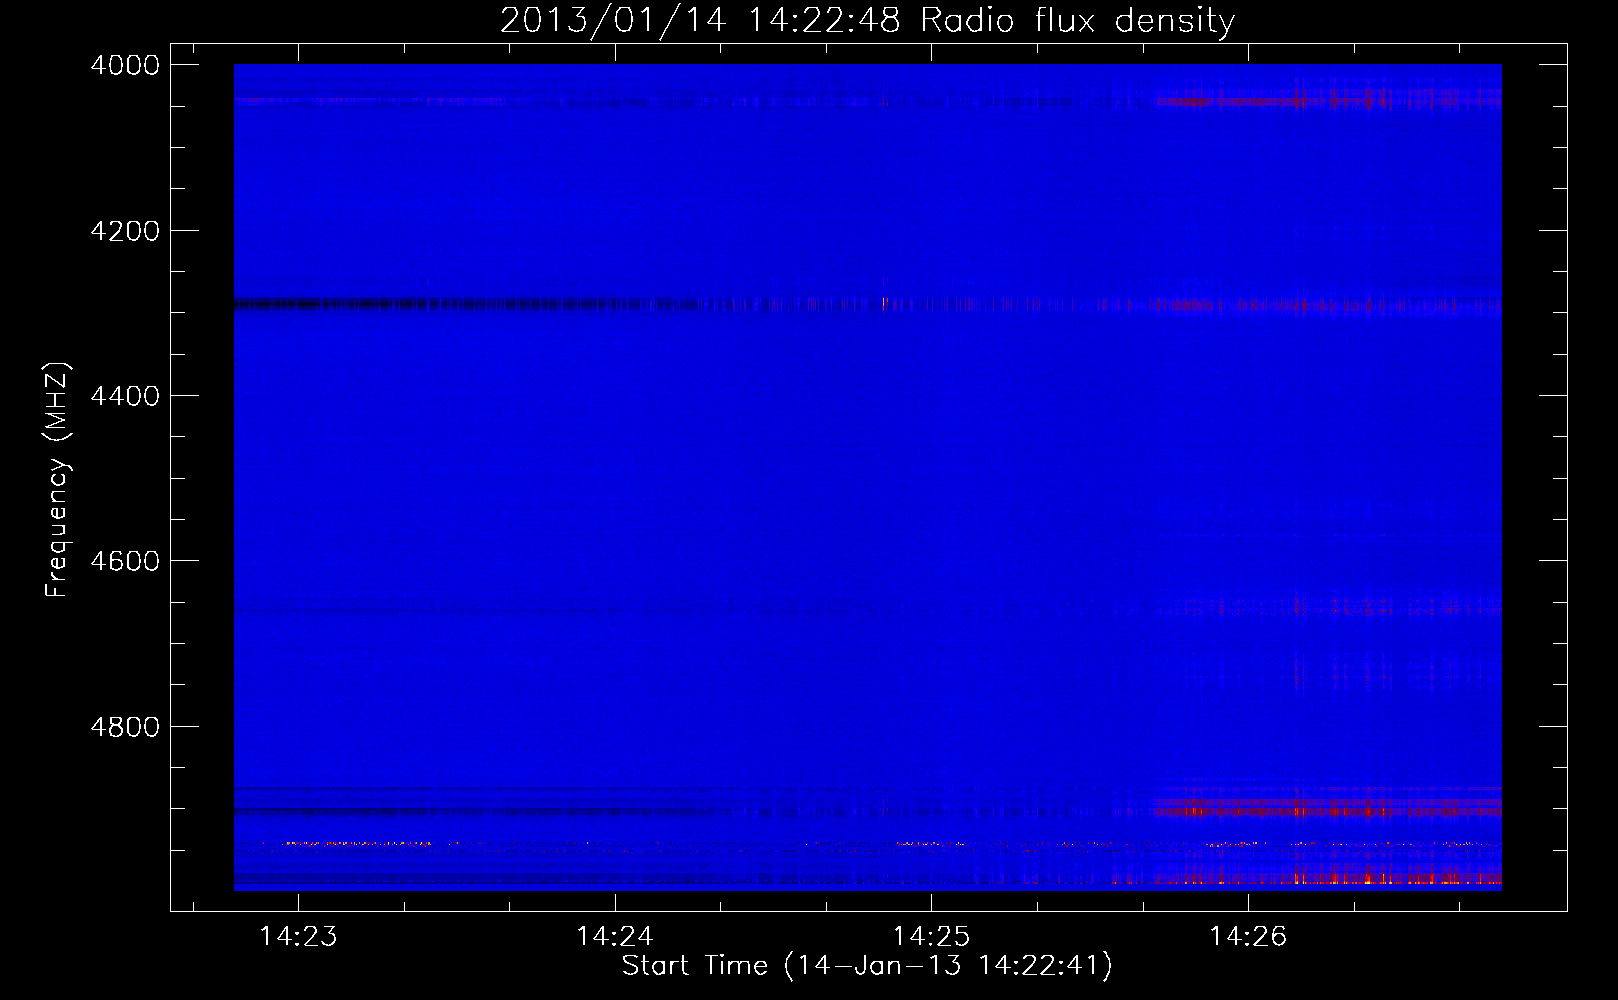
Task: Click the 4000 frequency tick label
Action: tap(125, 65)
